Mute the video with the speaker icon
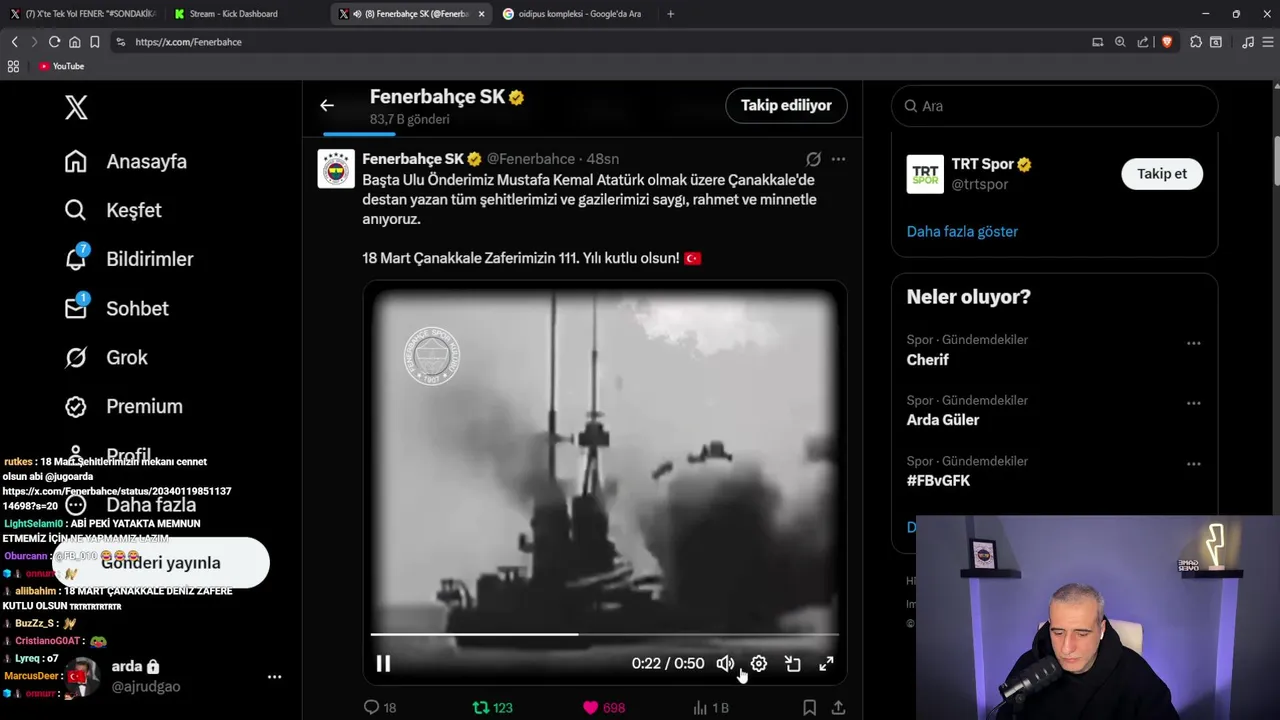Viewport: 1280px width, 720px height. coord(725,664)
